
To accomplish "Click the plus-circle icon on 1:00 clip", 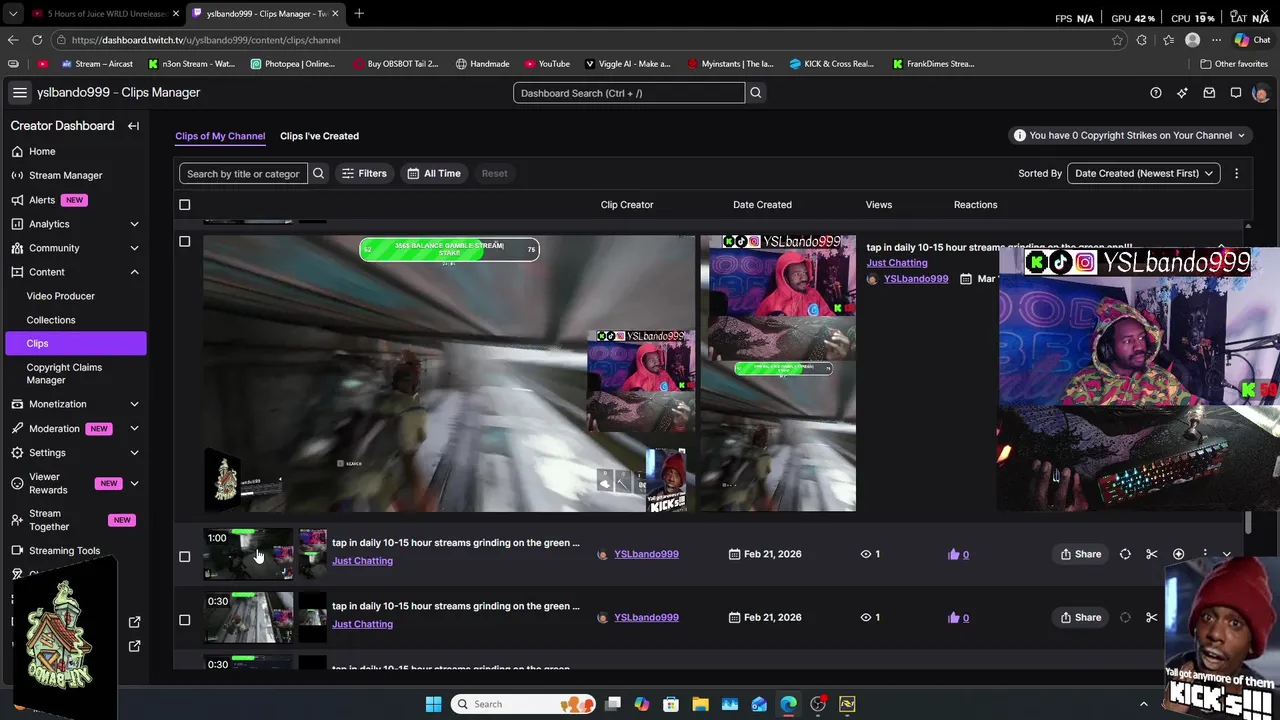I will (1178, 554).
